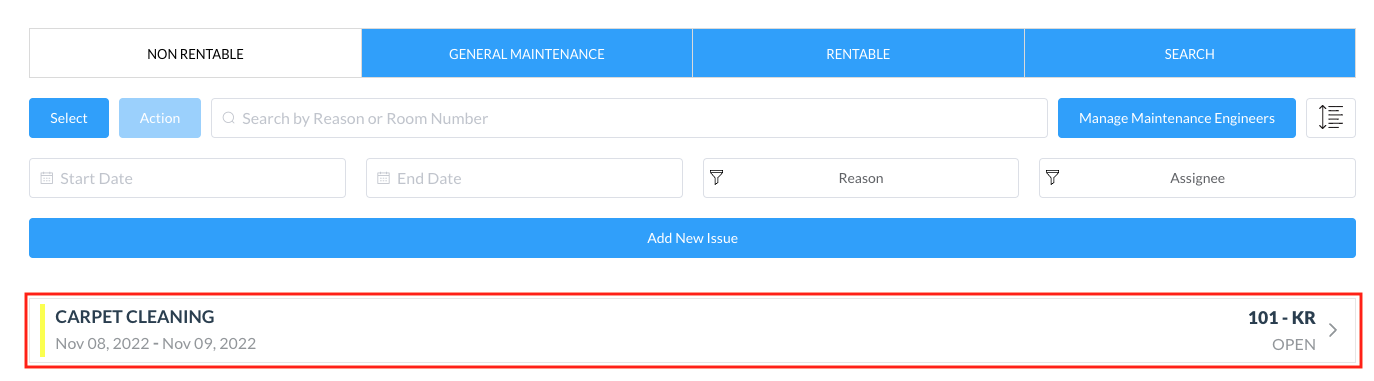Open Manage Maintenance Engineers
Screen dimensions: 1374x381
point(1177,118)
